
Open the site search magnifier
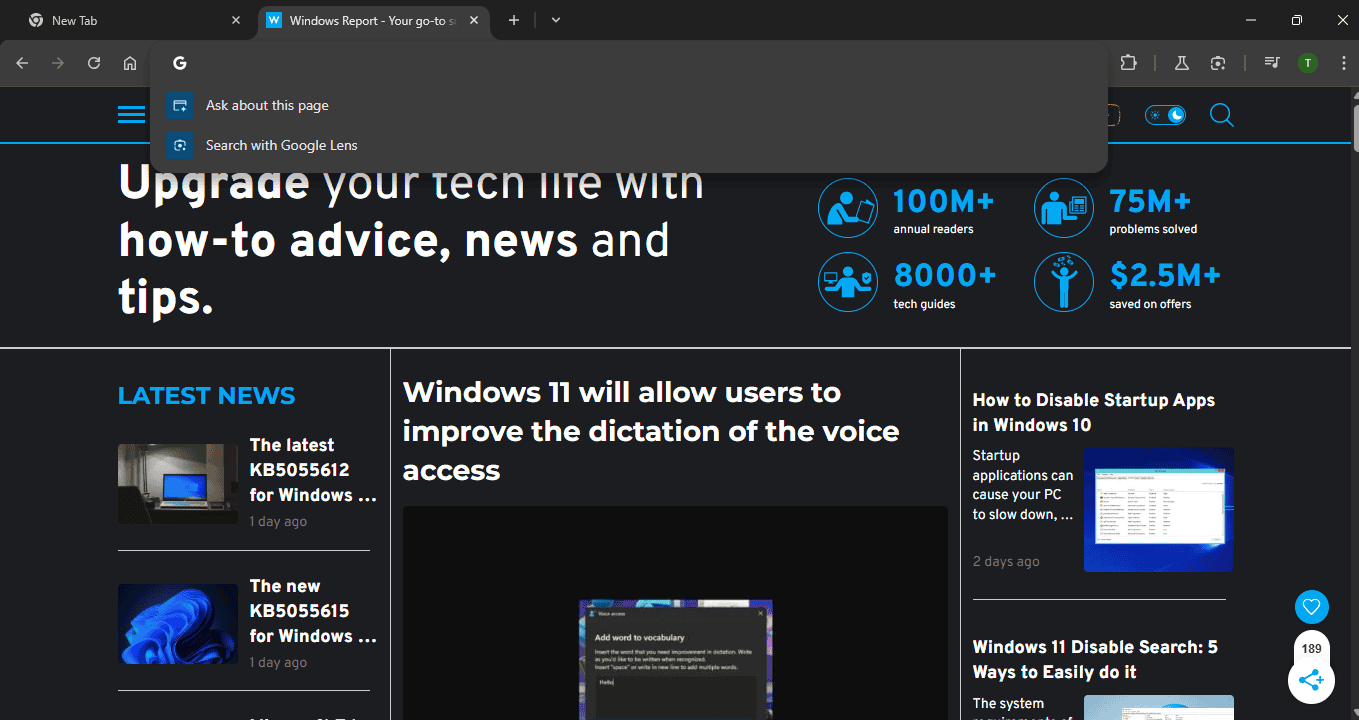pyautogui.click(x=1221, y=115)
